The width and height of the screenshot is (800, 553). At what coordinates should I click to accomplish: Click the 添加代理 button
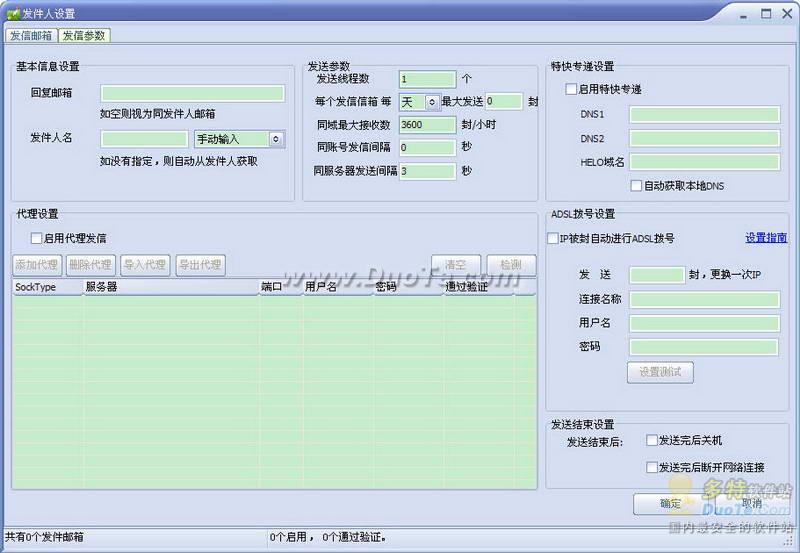click(x=36, y=265)
